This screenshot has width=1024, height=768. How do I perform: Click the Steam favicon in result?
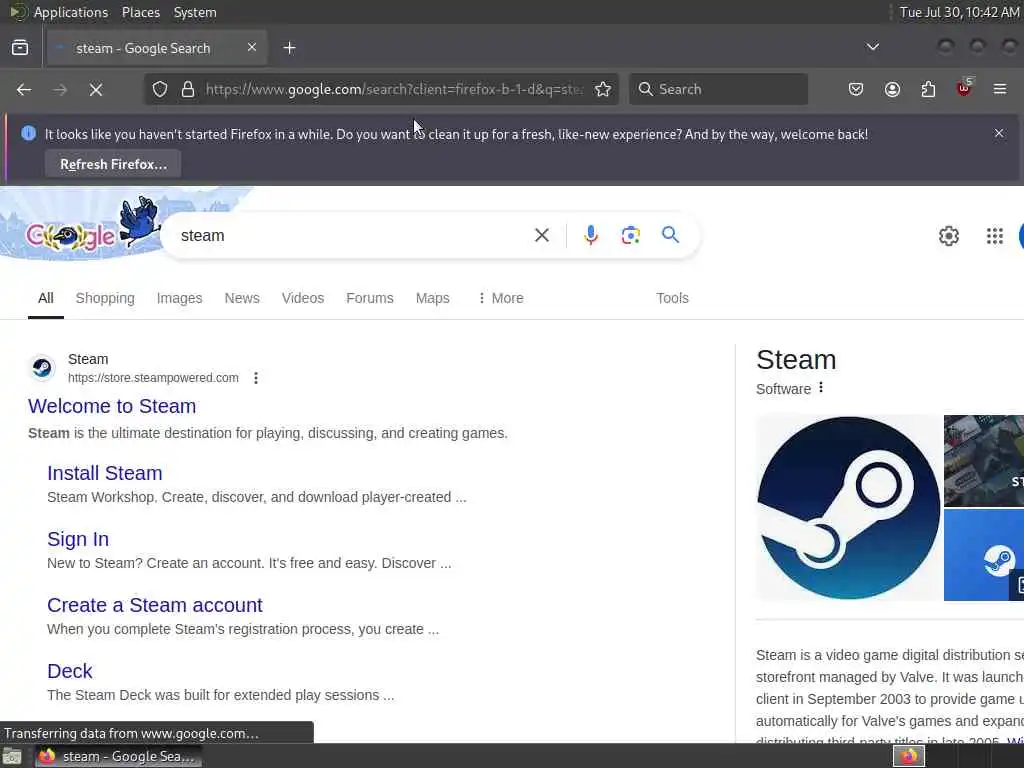point(42,368)
